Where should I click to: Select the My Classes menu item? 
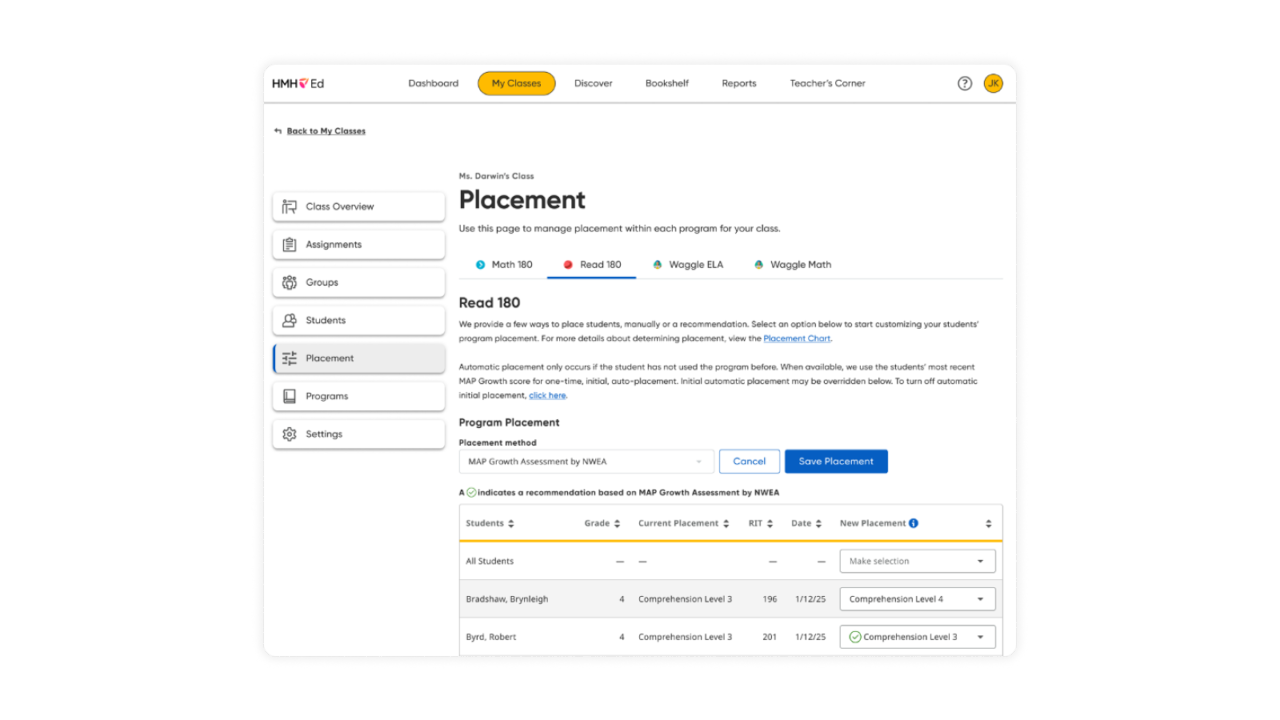516,84
